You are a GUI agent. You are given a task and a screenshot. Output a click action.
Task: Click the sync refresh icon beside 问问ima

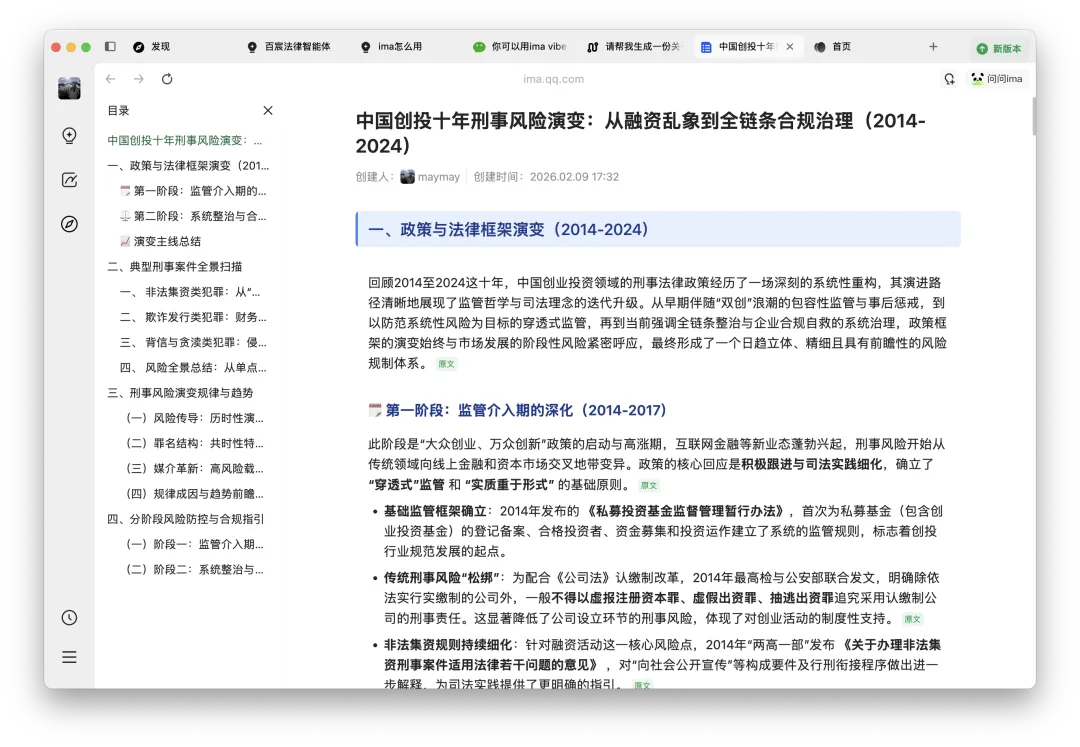coord(950,79)
